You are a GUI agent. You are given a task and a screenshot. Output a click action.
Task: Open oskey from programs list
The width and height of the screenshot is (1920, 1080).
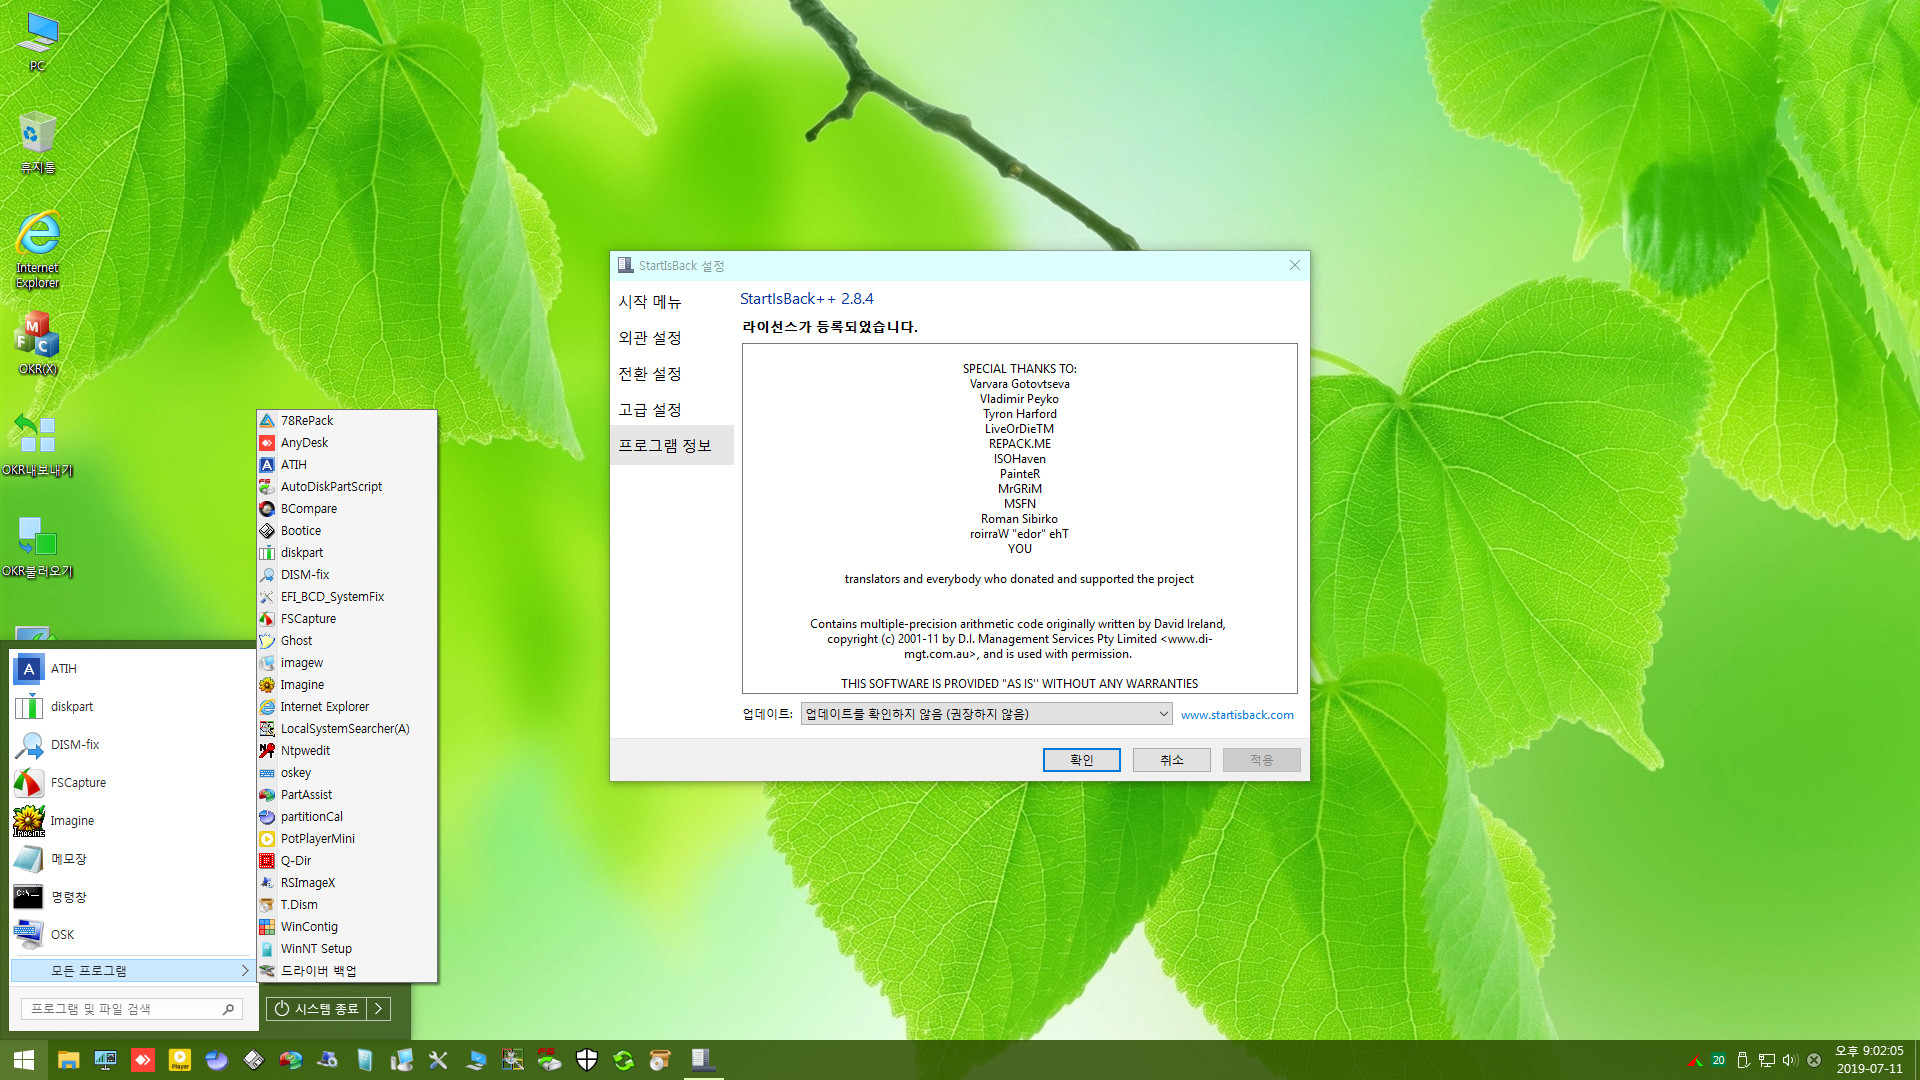[x=347, y=773]
